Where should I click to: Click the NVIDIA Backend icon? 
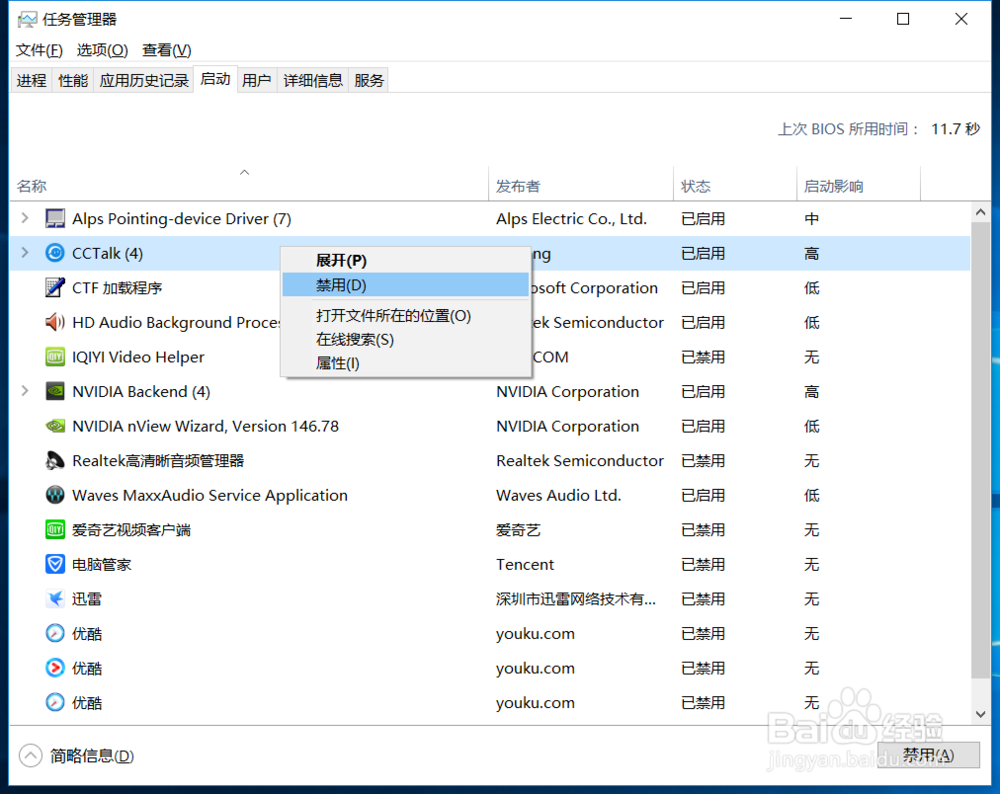tap(55, 391)
